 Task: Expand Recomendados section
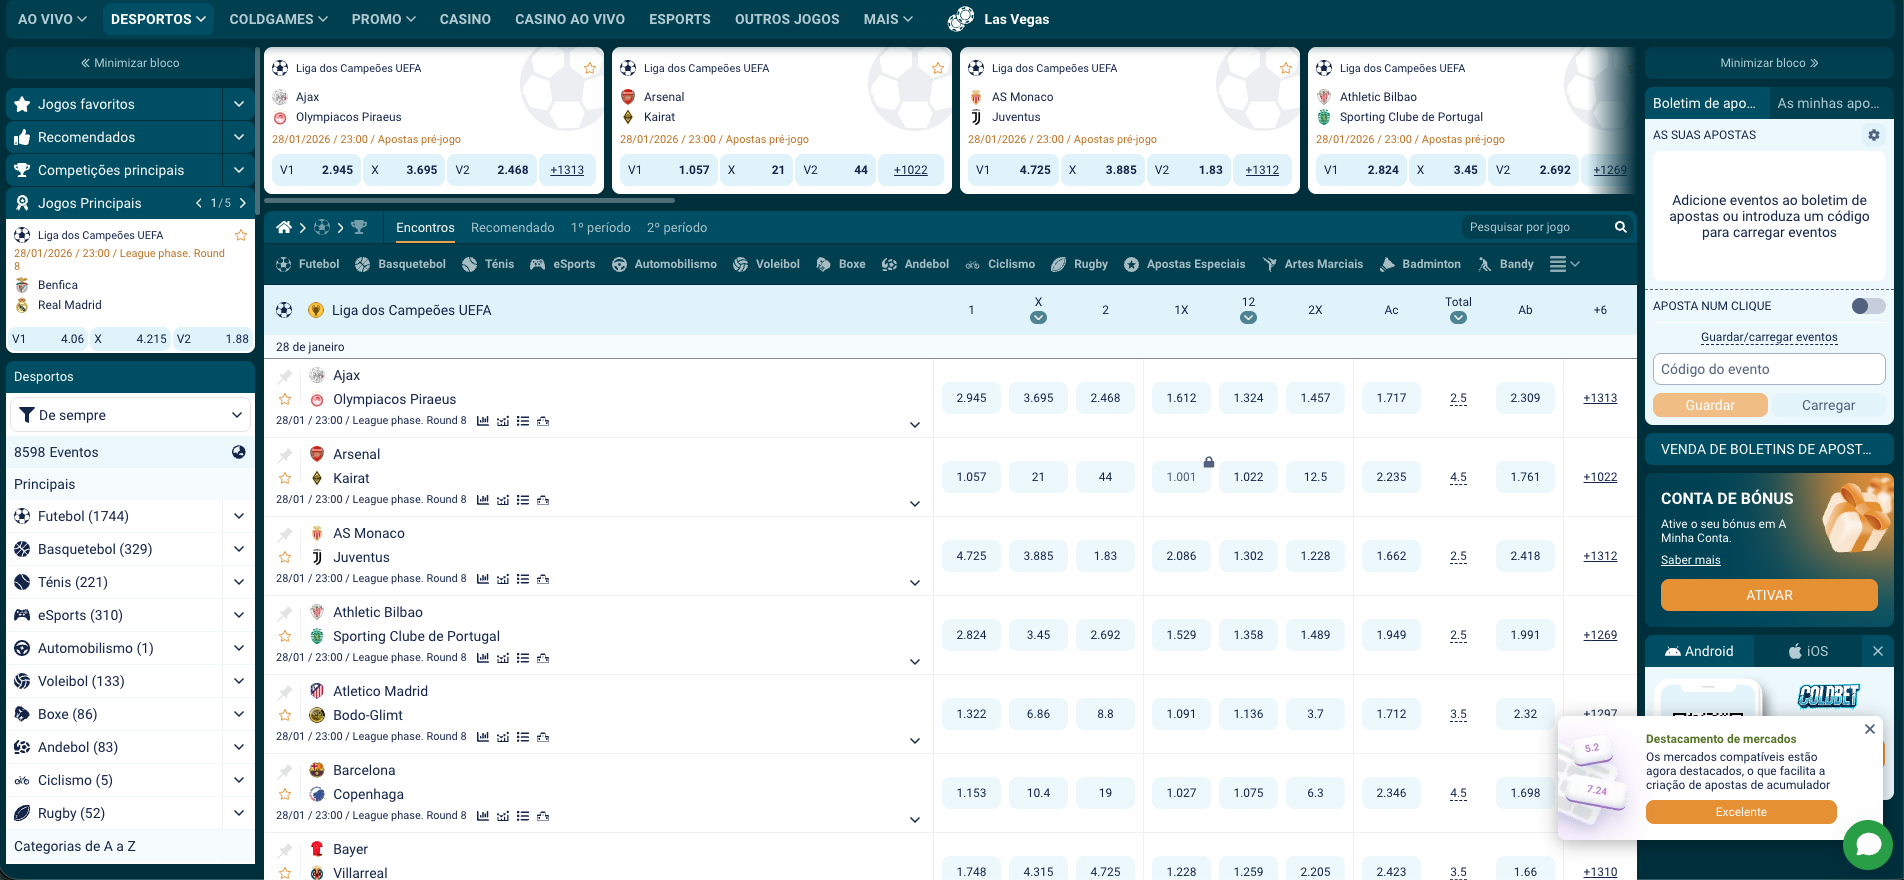coord(238,137)
